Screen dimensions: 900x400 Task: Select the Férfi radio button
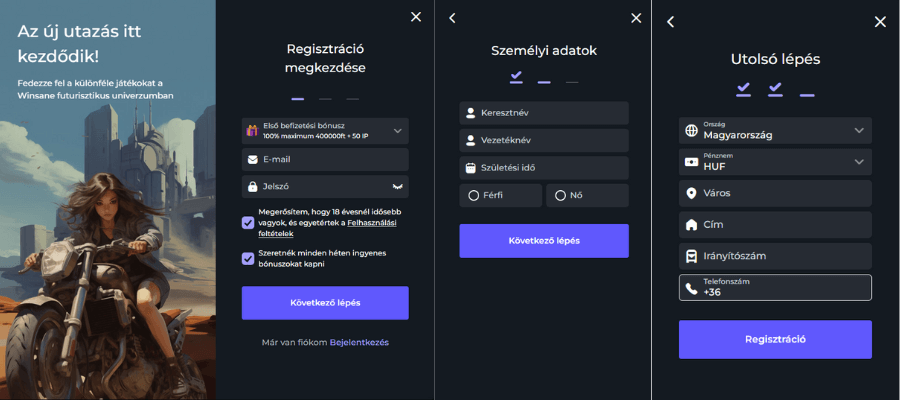tap(474, 196)
